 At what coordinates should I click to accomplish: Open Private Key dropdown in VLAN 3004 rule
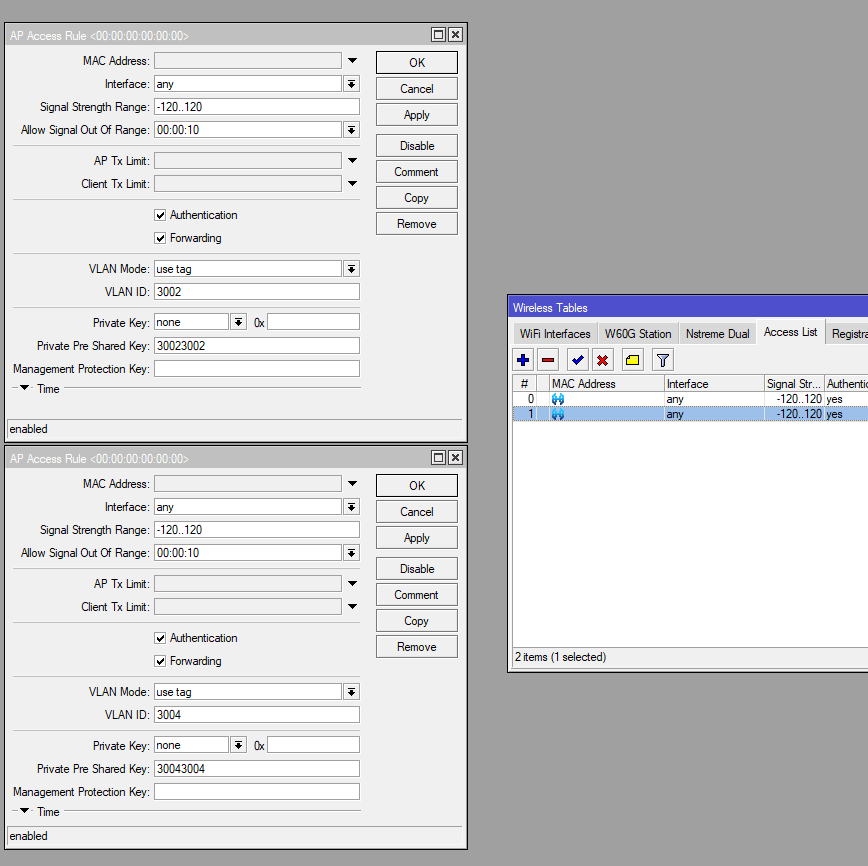coord(239,745)
